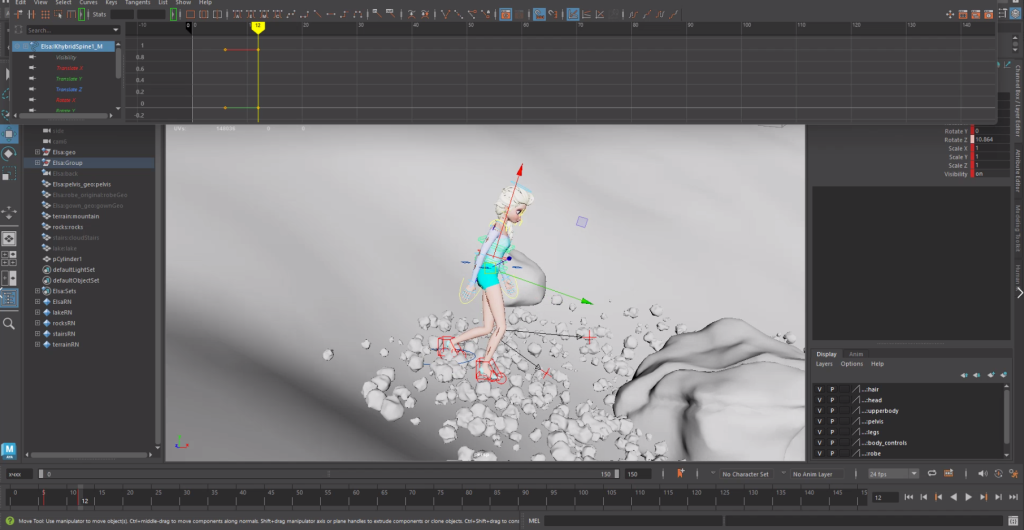Image resolution: width=1024 pixels, height=530 pixels.
Task: Open the Graph Editor search filter dropdown
Action: (x=116, y=30)
